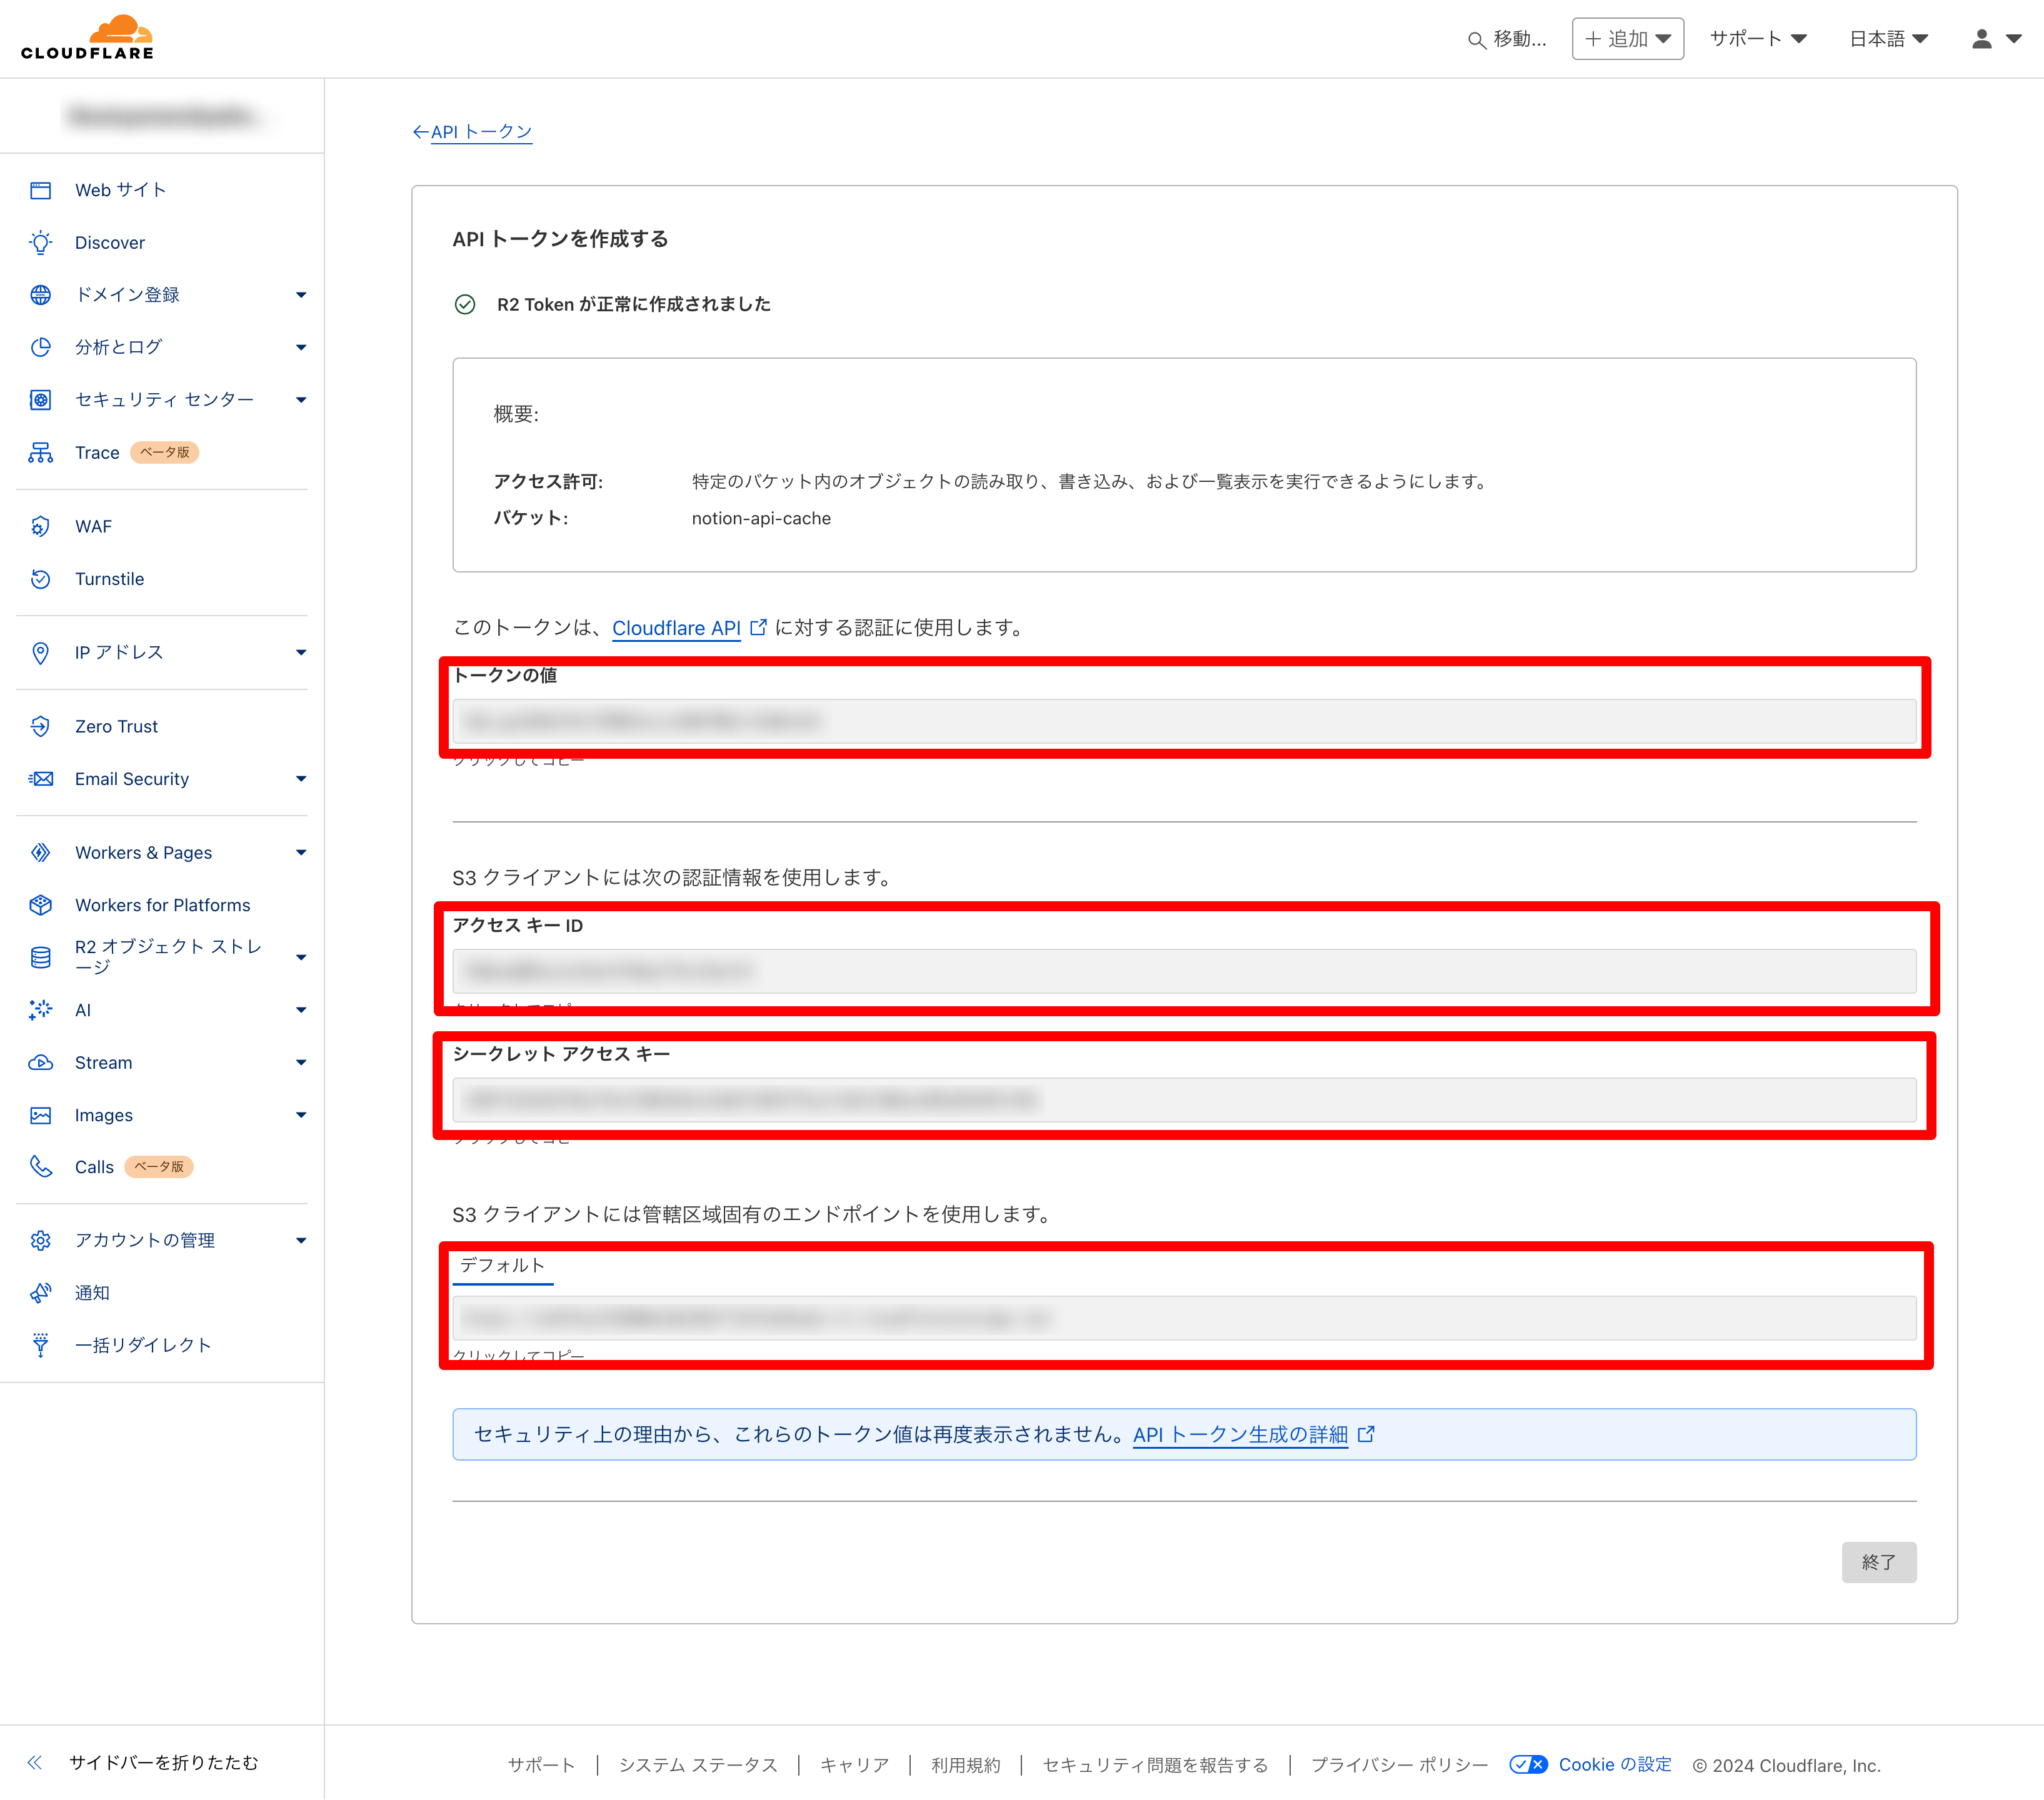Image resolution: width=2044 pixels, height=1800 pixels.
Task: Click the Turnstile icon
Action: 40,579
